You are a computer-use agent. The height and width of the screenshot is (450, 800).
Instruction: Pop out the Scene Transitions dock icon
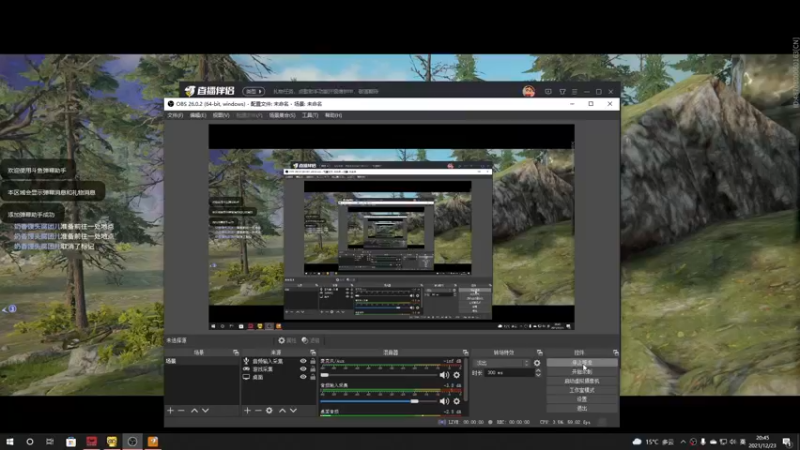coord(540,353)
